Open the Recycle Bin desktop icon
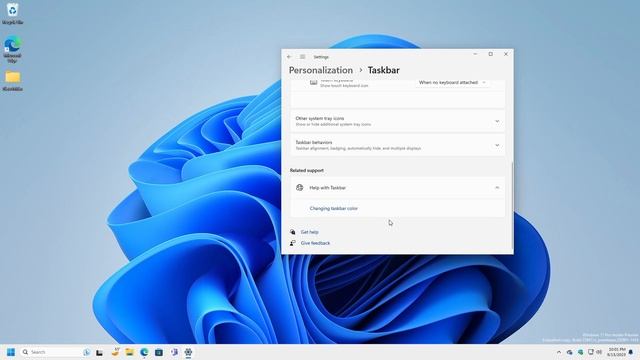This screenshot has width=640, height=360. 13,13
